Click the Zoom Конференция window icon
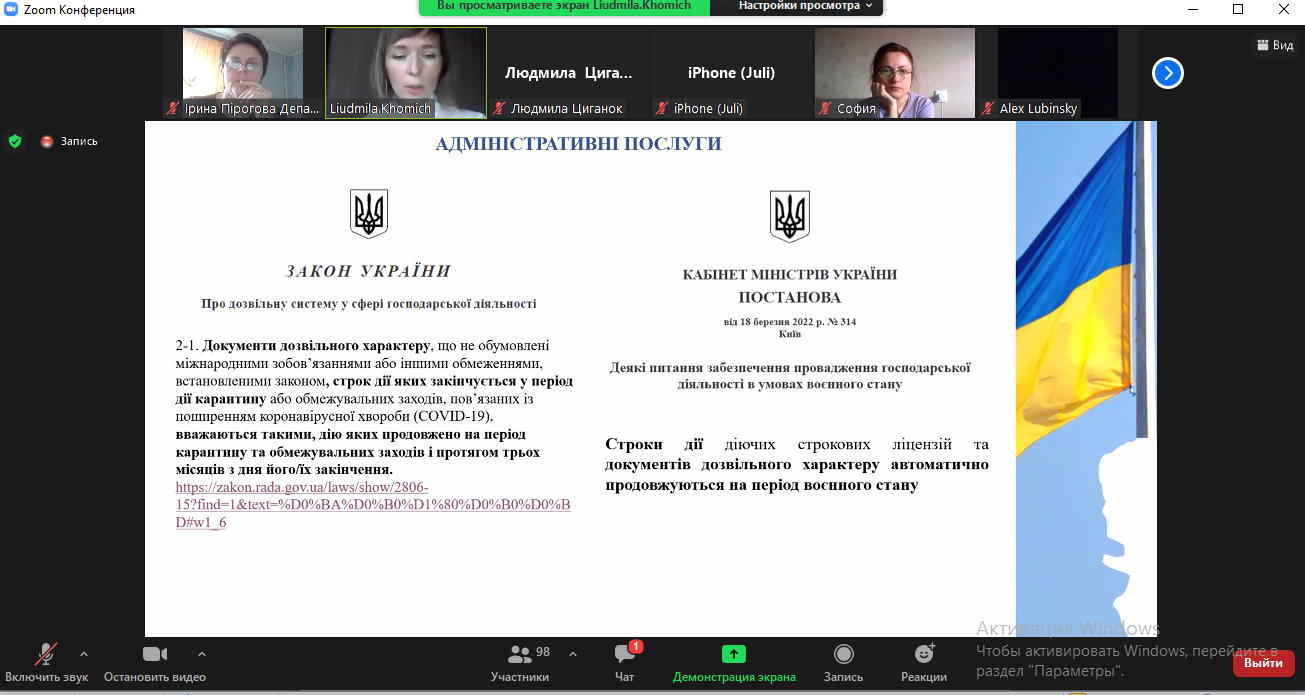Viewport: 1305px width, 695px height. point(11,9)
